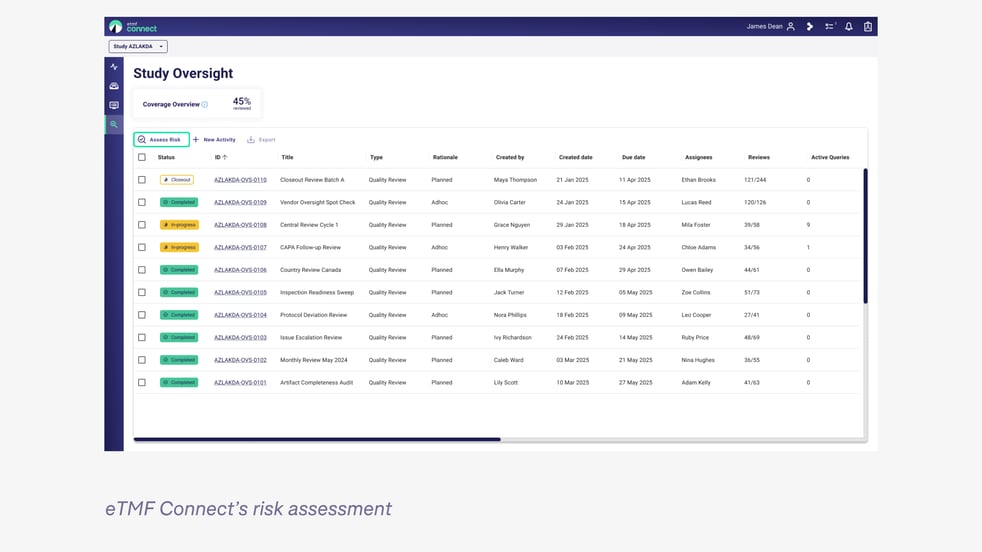
Task: Click the clipboard icon in header
Action: point(868,26)
